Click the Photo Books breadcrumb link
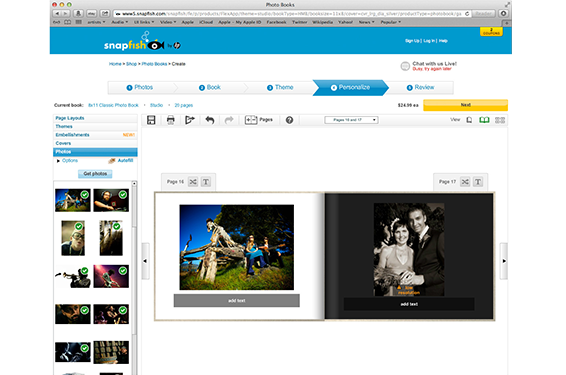 154,64
